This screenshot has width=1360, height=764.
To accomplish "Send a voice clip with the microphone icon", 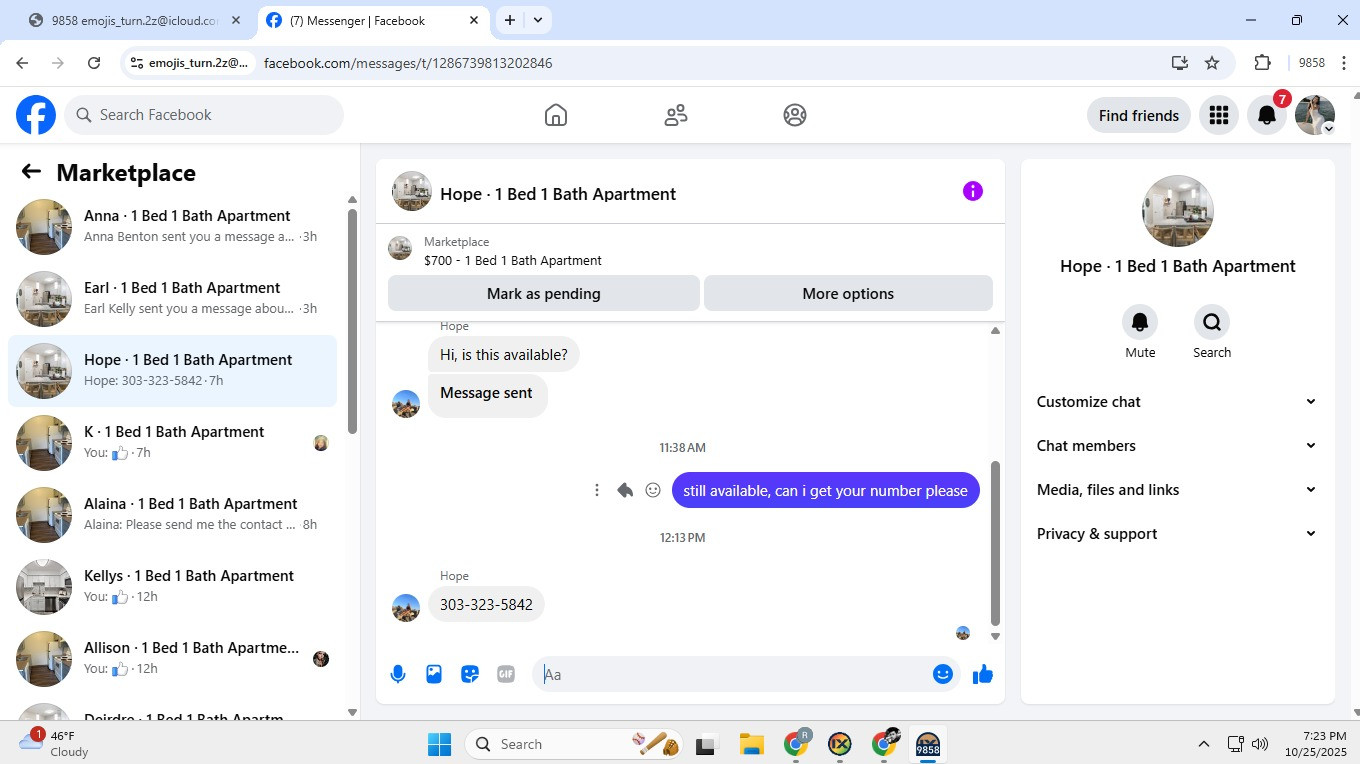I will pos(398,674).
